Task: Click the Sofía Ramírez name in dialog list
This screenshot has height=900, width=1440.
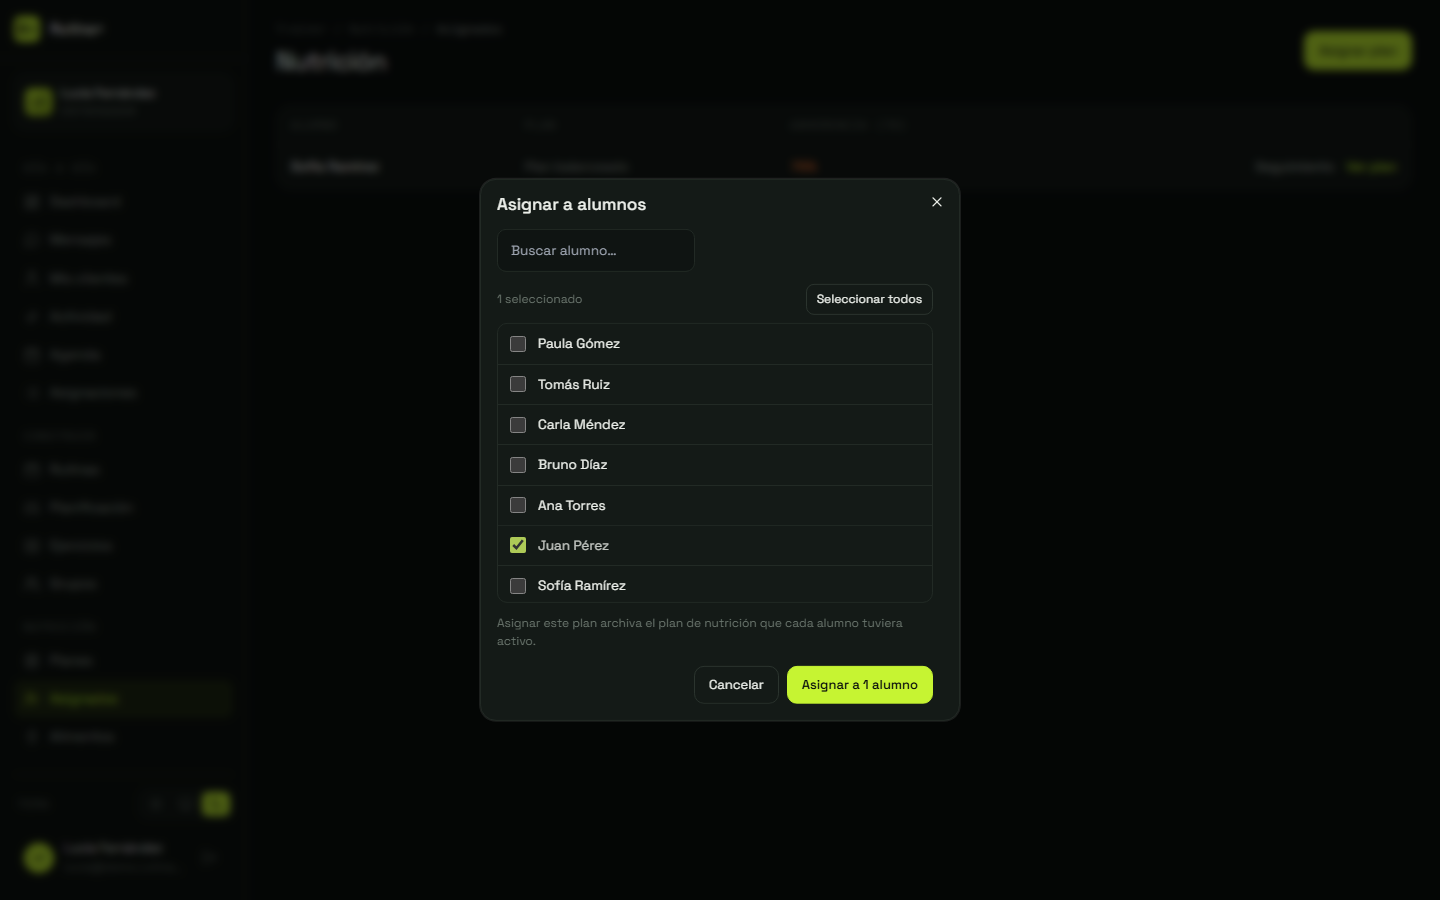Action: [582, 586]
